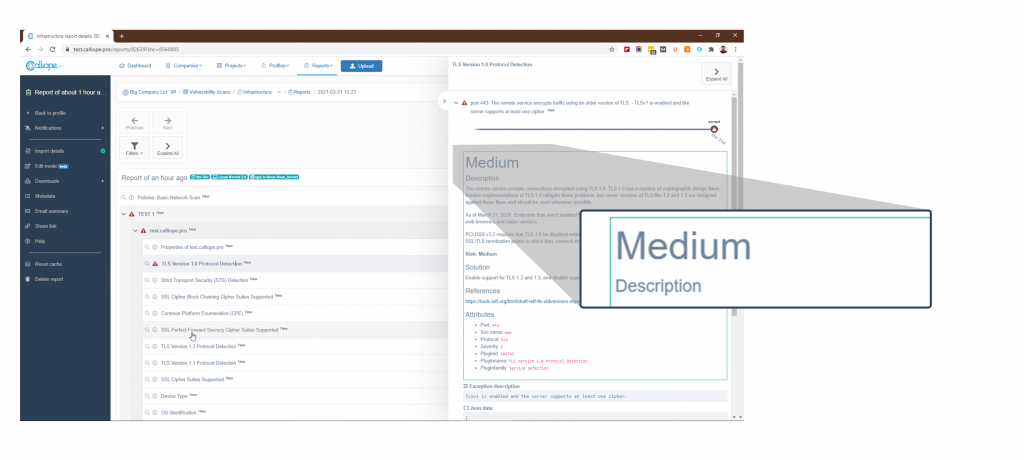Click the Calliope.pro logo

(x=45, y=66)
